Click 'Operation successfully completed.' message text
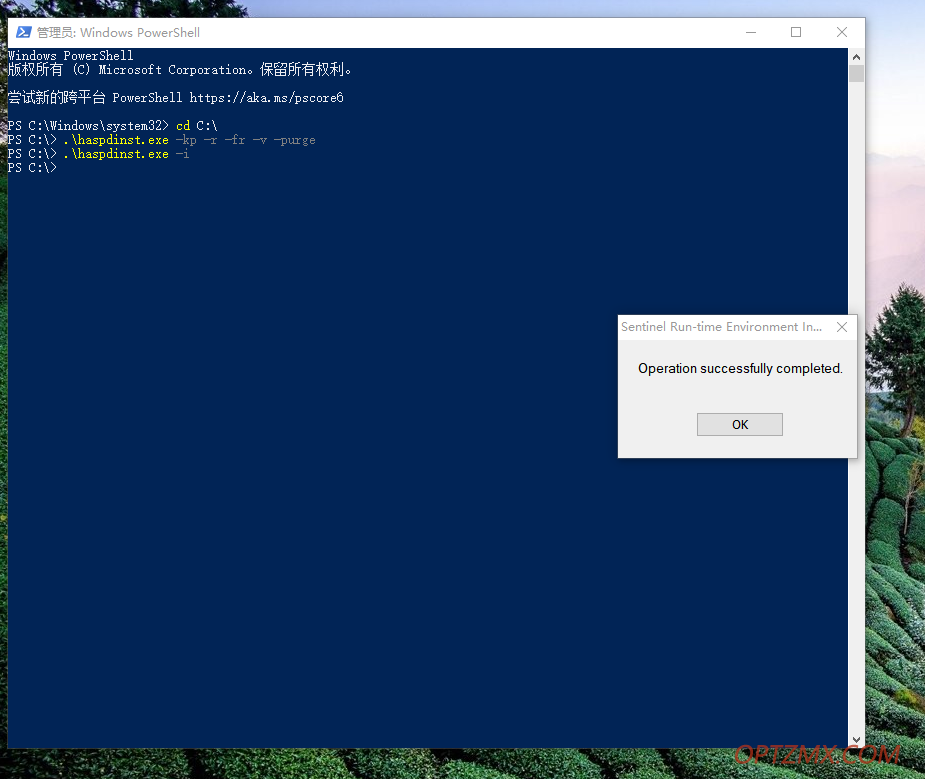Image resolution: width=925 pixels, height=779 pixels. (x=740, y=369)
